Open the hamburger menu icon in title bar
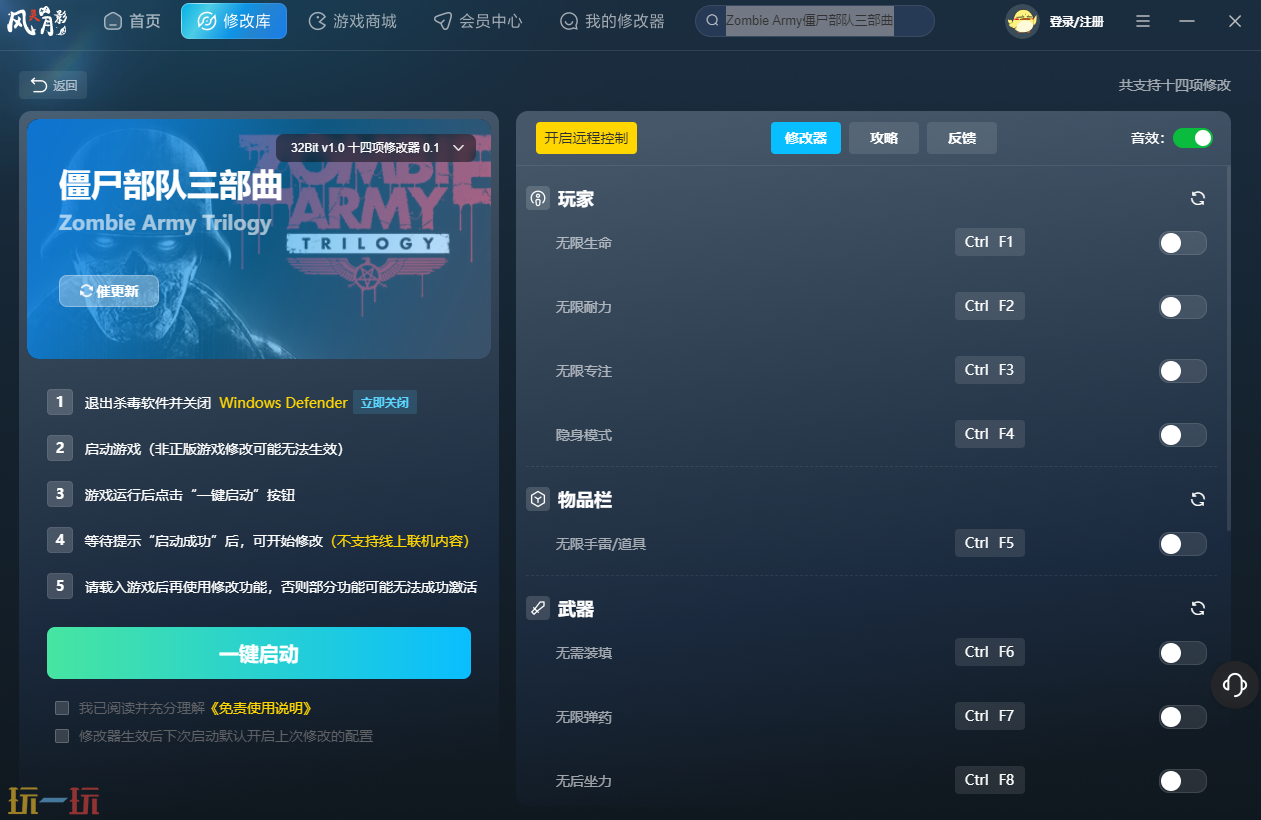This screenshot has width=1261, height=820. click(1143, 21)
